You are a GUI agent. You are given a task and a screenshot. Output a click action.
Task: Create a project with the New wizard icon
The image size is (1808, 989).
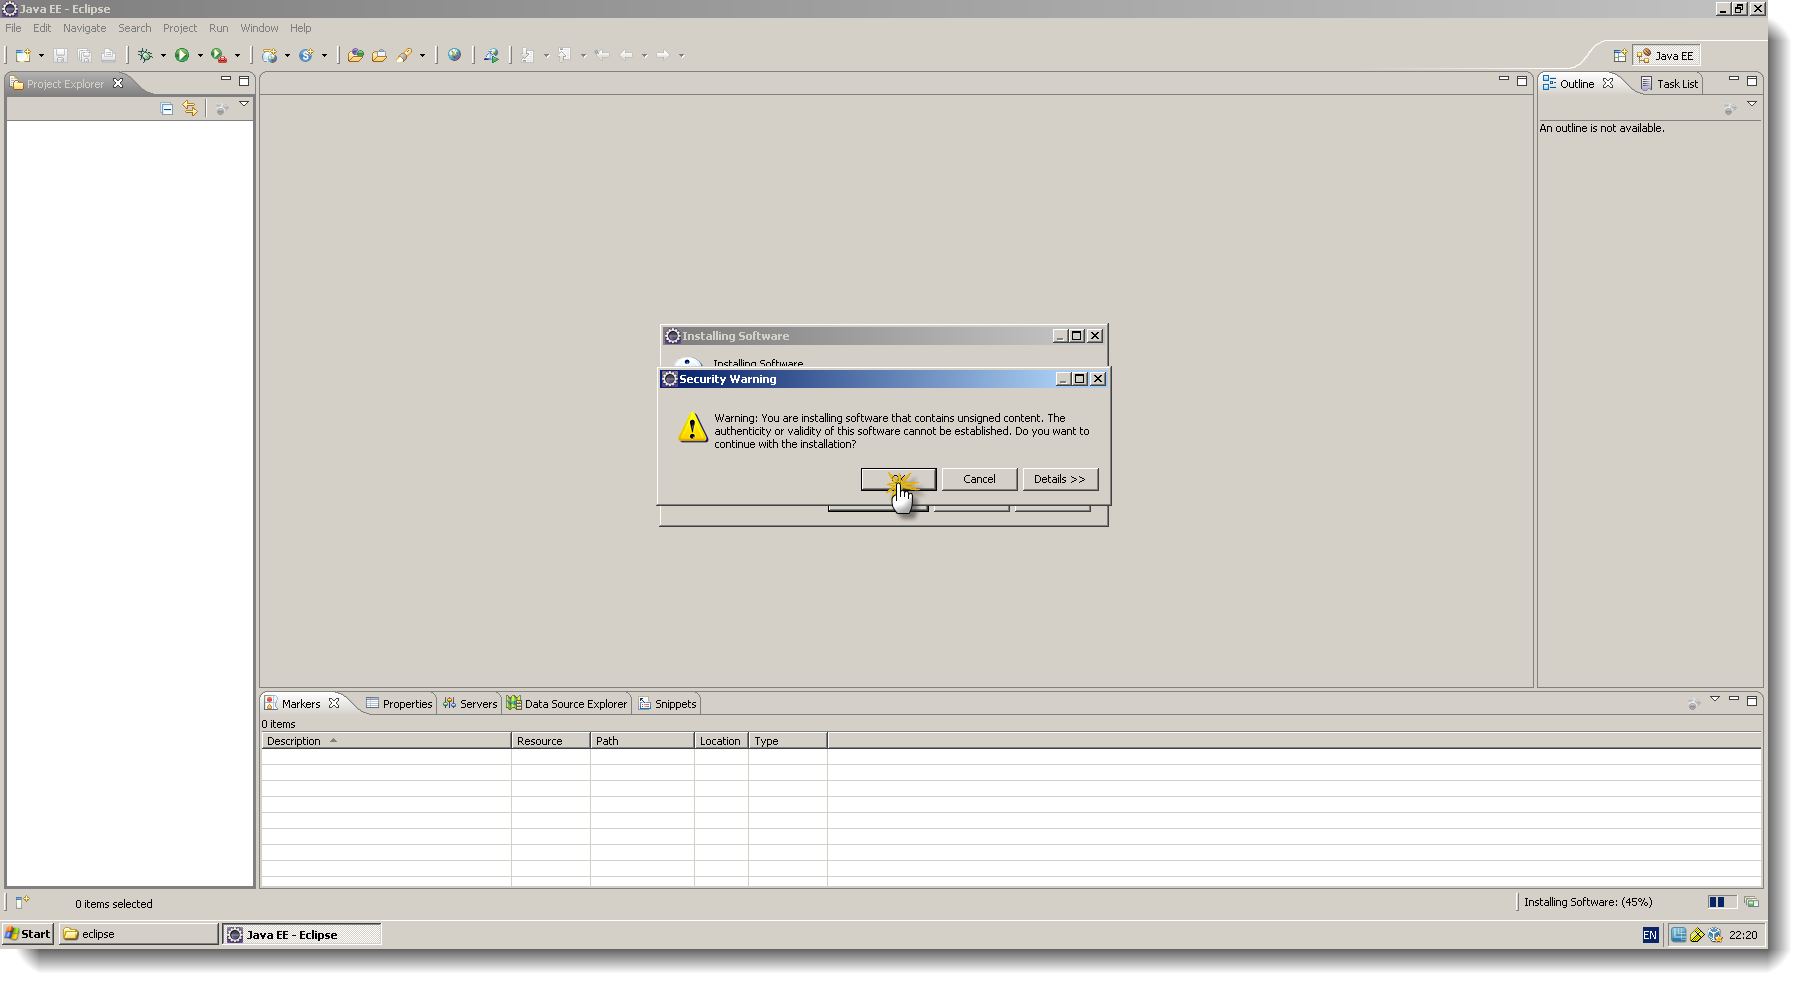tap(21, 55)
